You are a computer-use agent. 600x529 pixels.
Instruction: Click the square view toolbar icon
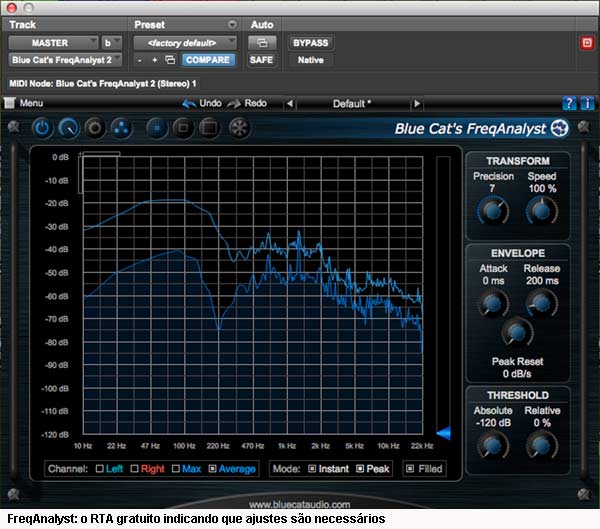tap(183, 128)
